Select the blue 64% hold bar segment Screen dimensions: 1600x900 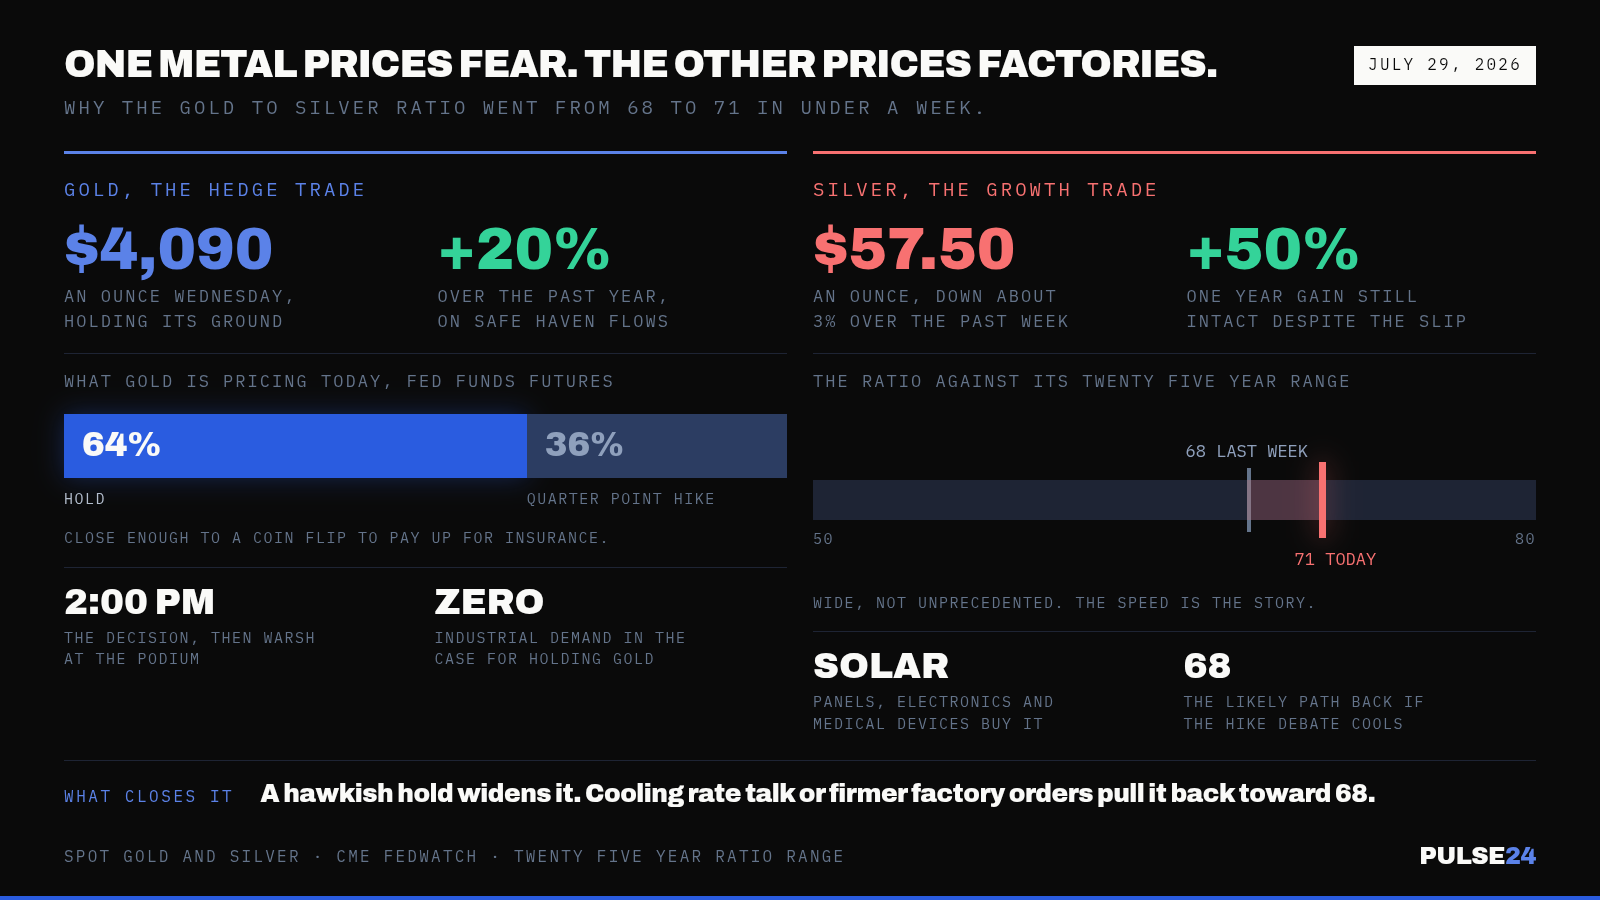[295, 446]
